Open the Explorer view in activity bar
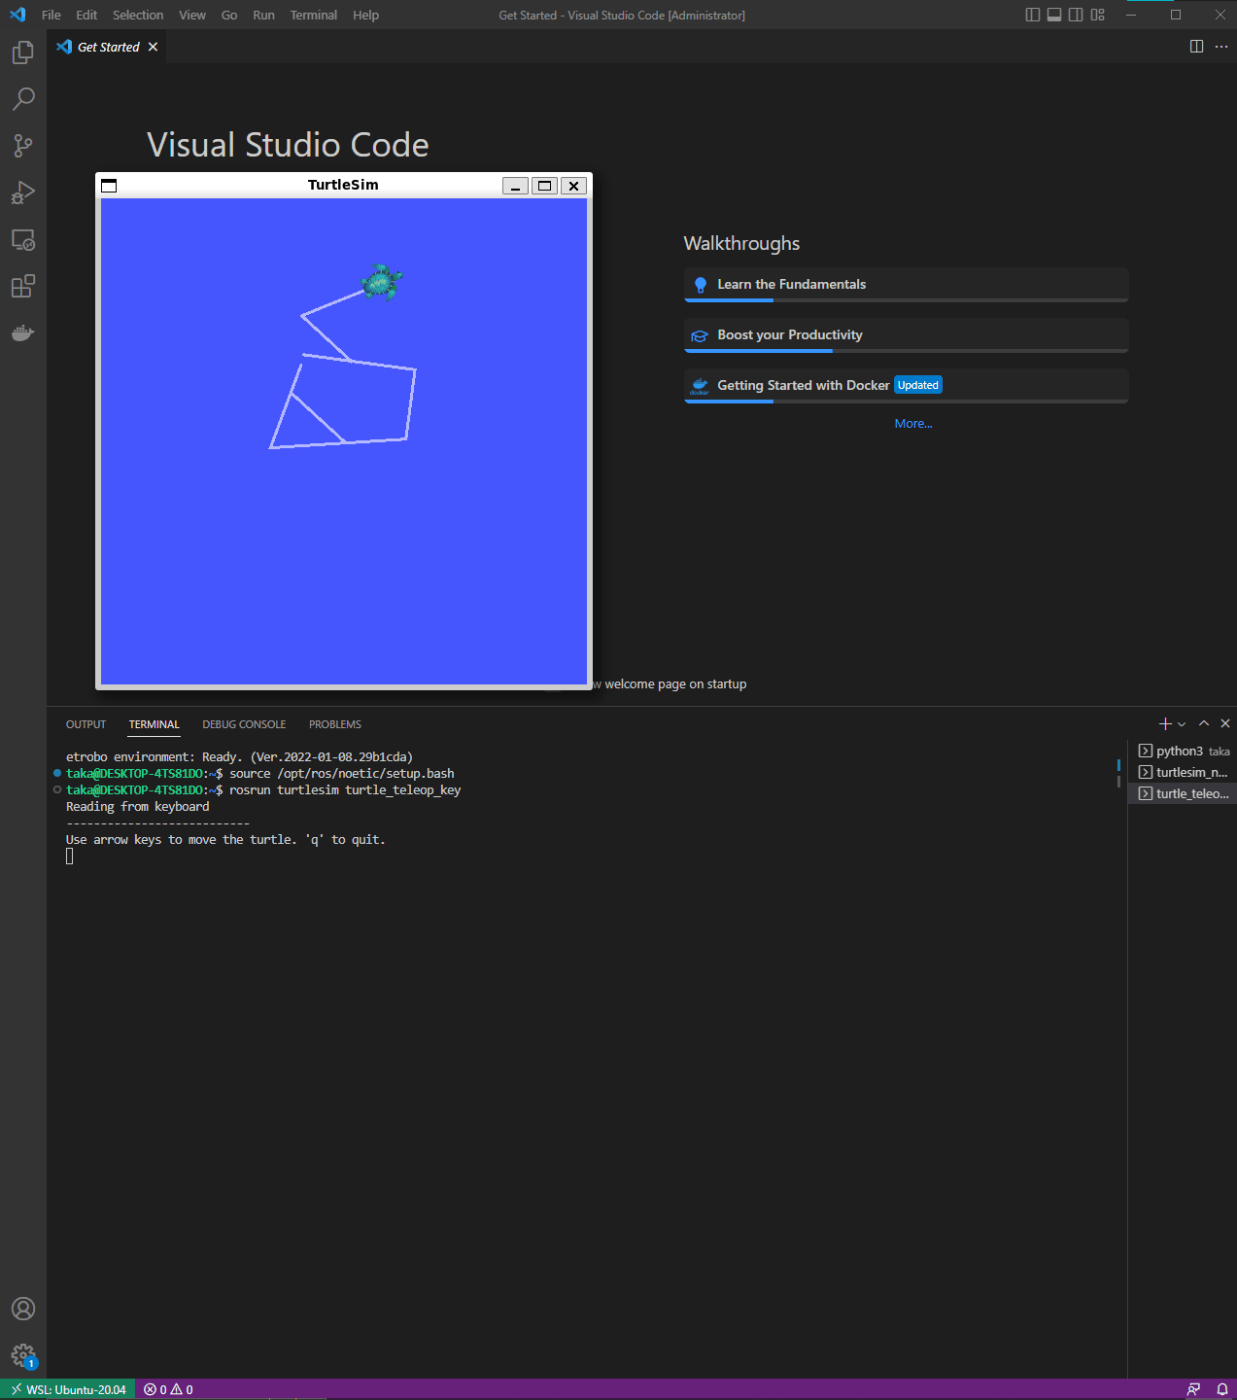The height and width of the screenshot is (1400, 1237). [23, 52]
